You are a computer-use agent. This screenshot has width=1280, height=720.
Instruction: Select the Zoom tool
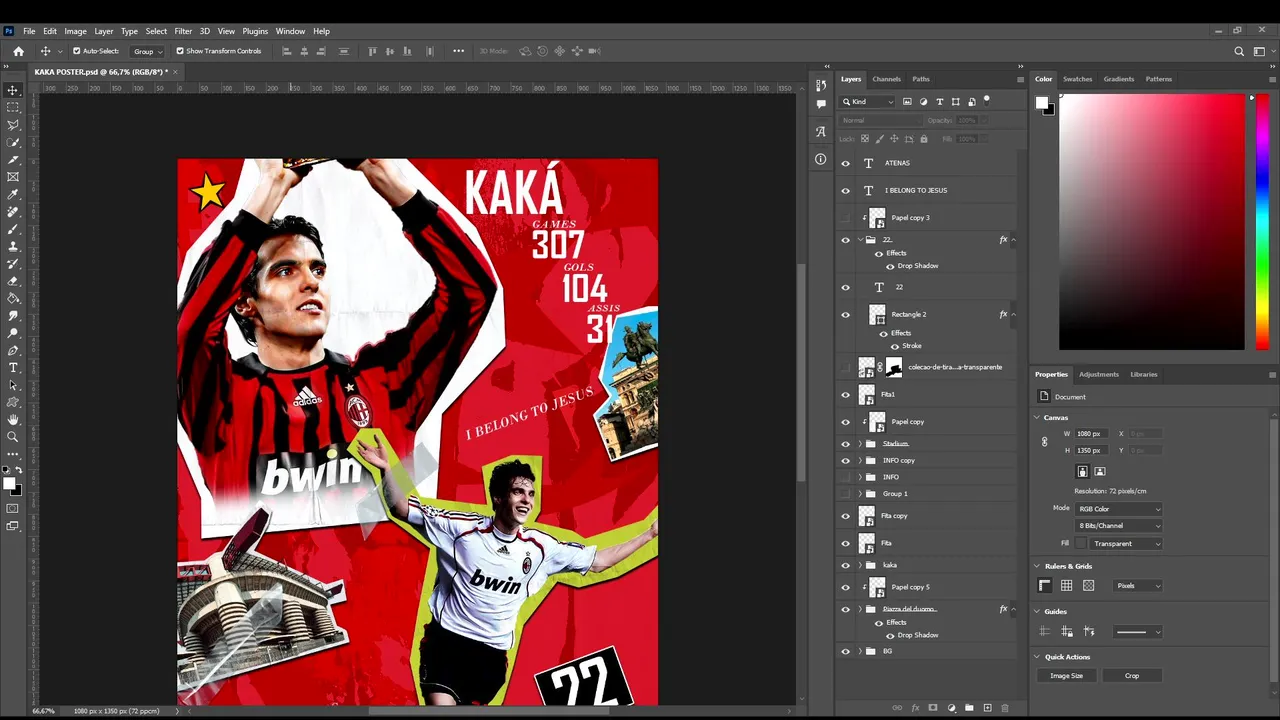coord(13,437)
